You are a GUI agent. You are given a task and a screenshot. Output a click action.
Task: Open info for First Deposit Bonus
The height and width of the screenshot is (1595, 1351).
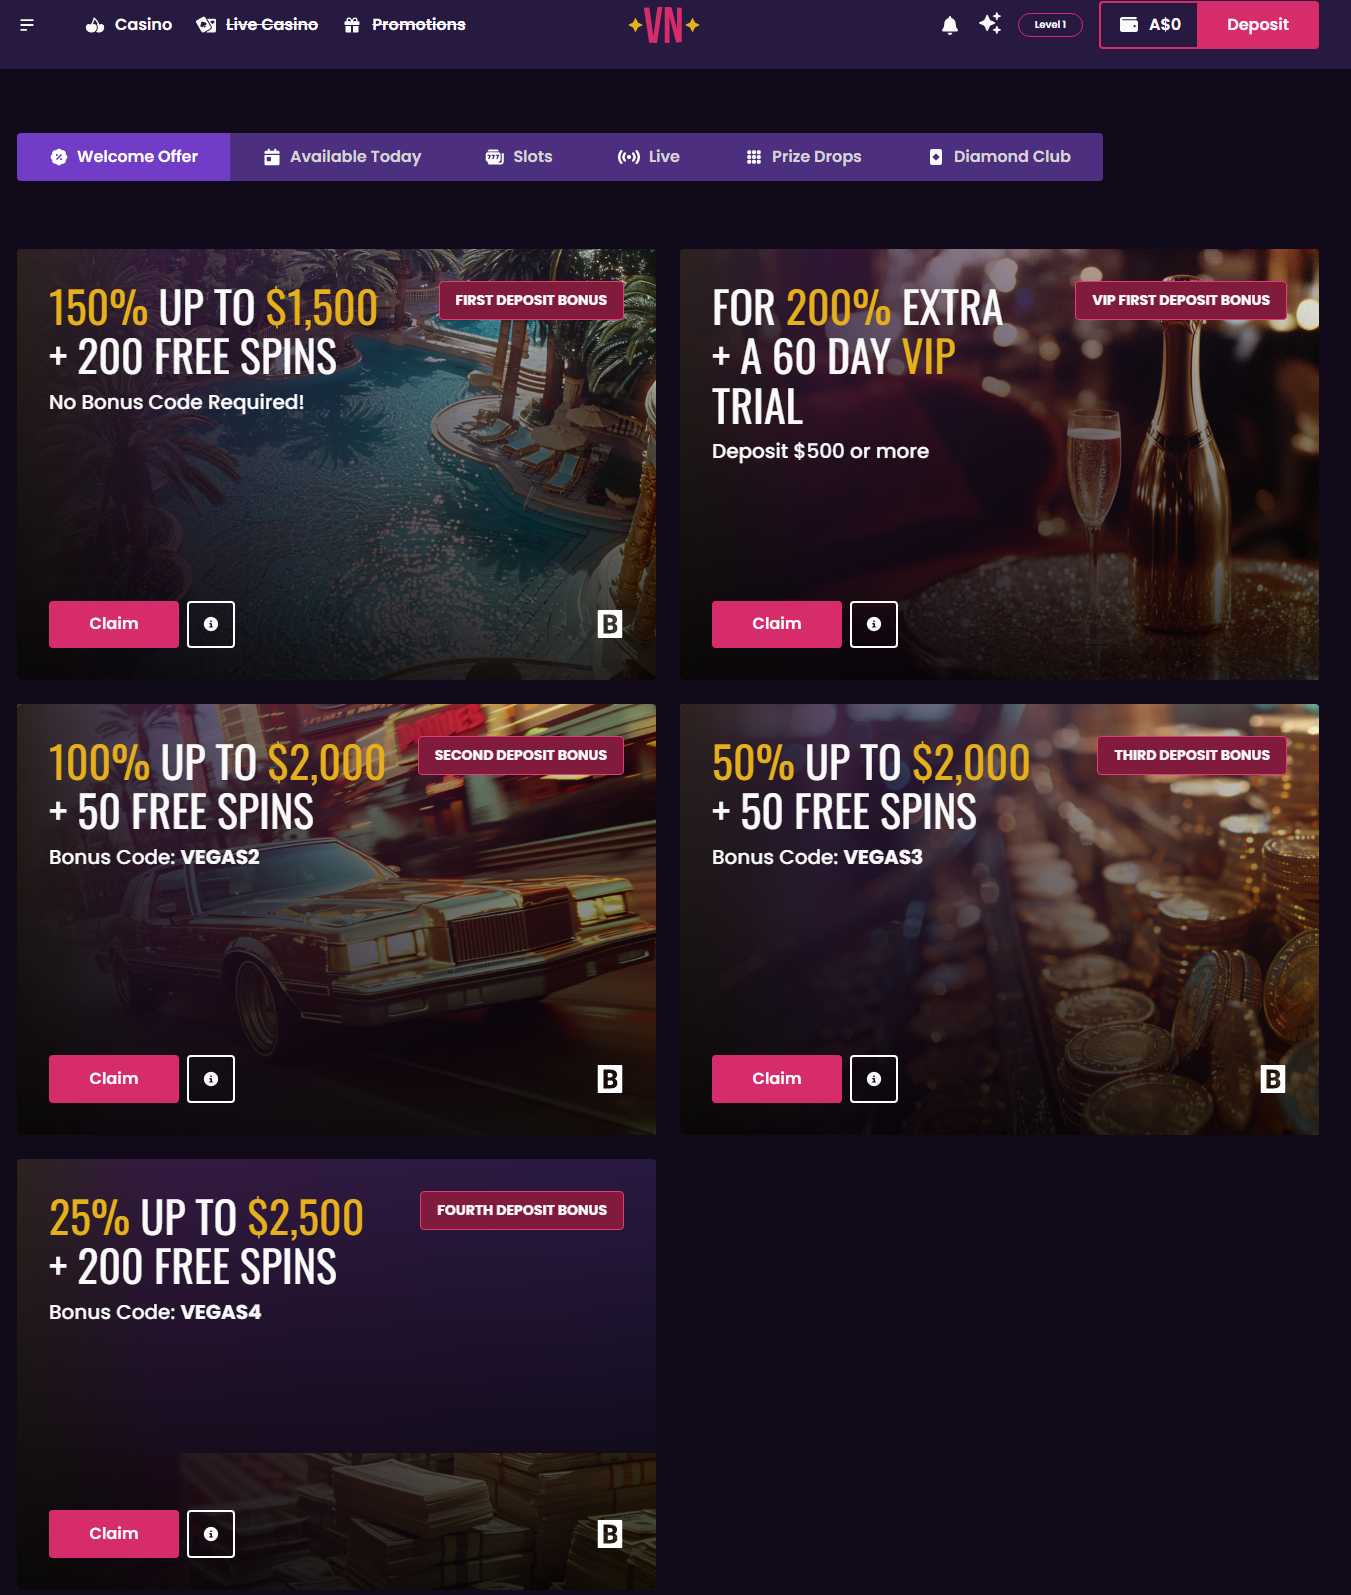tap(211, 624)
